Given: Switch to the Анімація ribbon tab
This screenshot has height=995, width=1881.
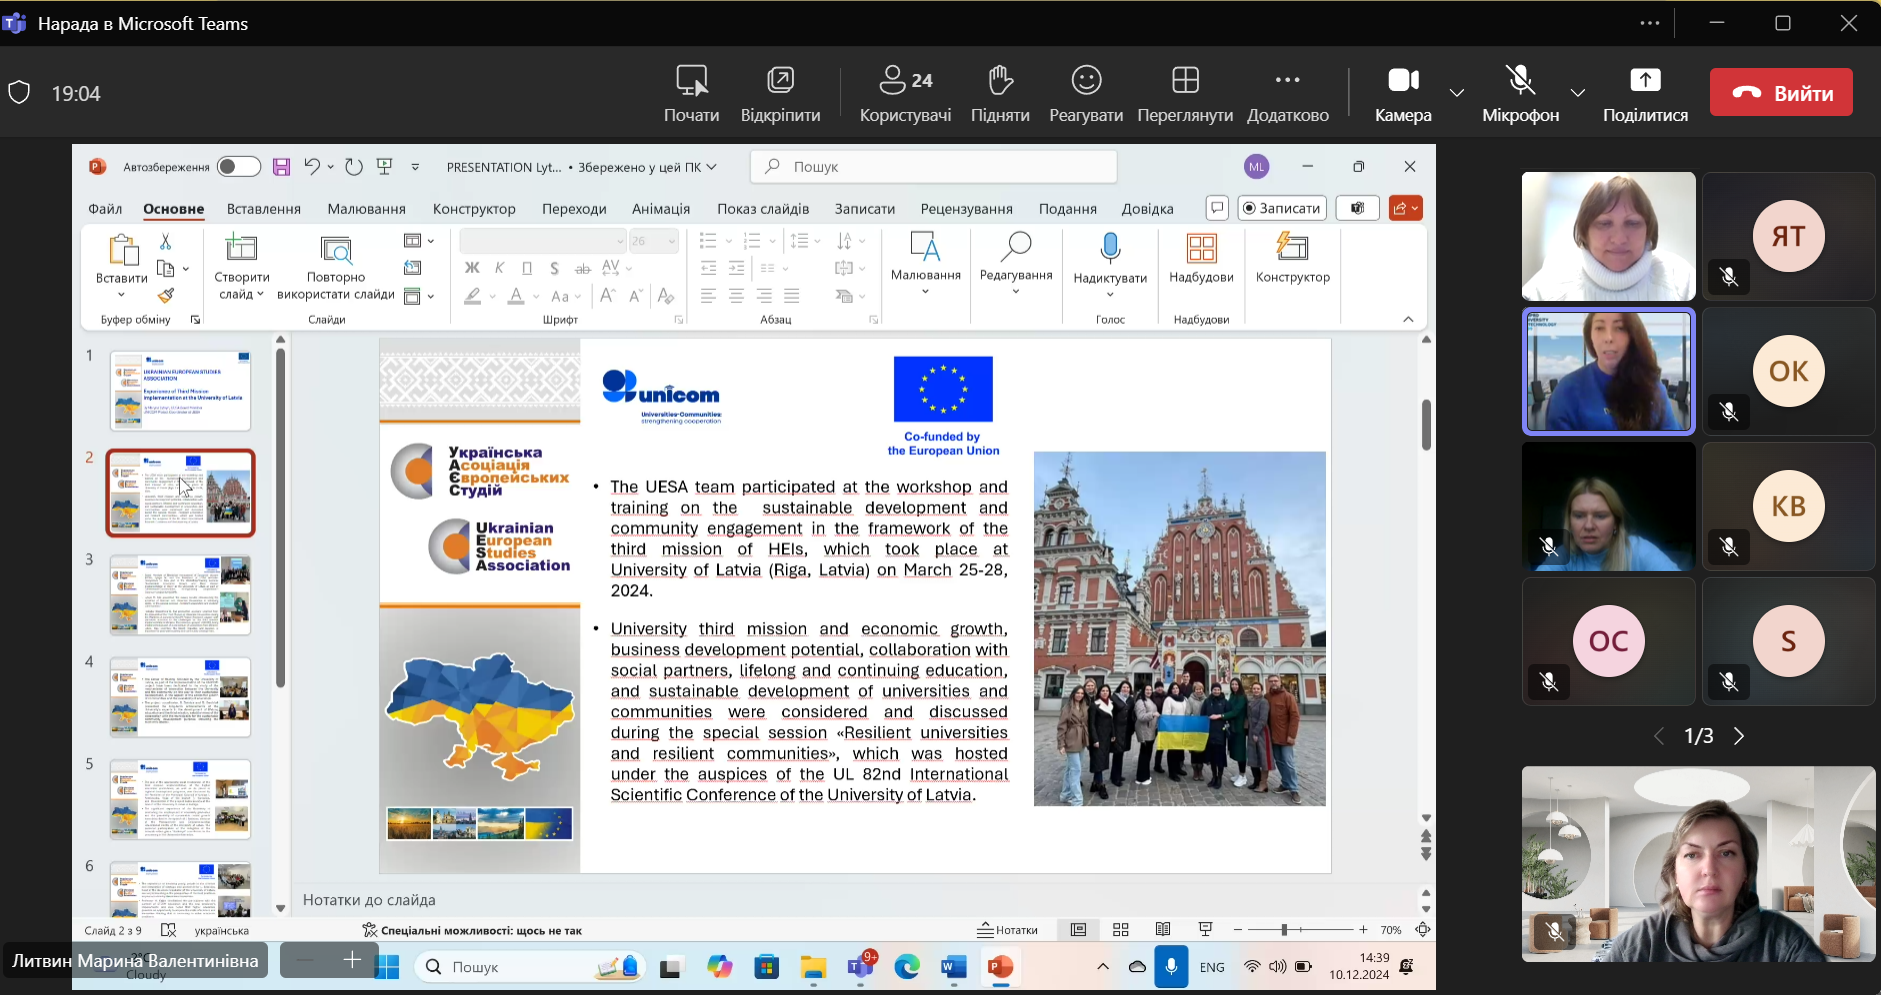Looking at the screenshot, I should click(661, 209).
